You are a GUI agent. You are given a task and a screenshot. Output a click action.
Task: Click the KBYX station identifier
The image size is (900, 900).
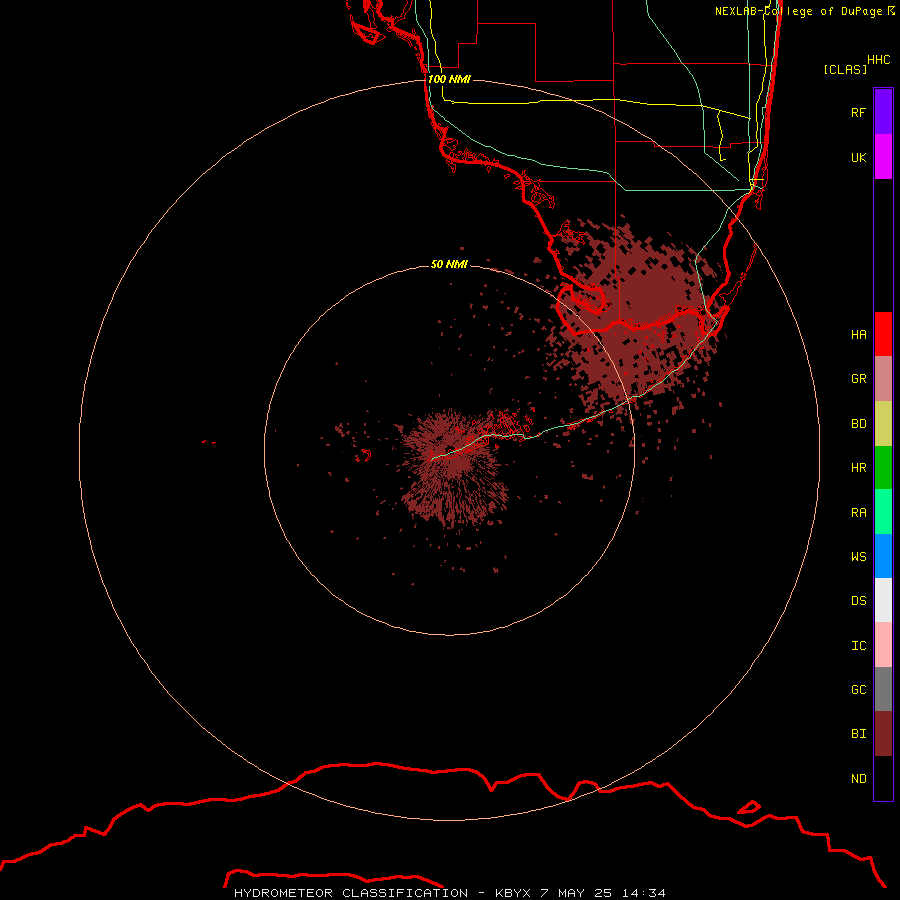coord(513,893)
